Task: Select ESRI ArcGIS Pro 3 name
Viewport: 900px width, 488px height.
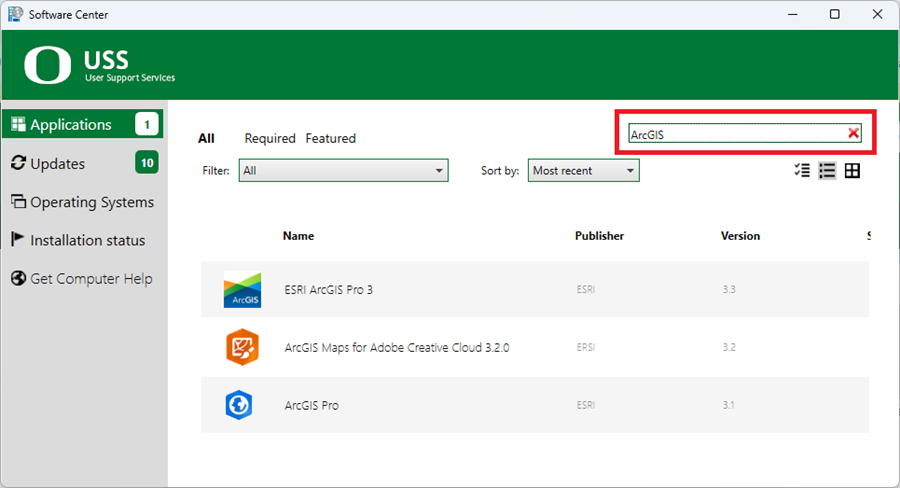Action: tap(328, 290)
